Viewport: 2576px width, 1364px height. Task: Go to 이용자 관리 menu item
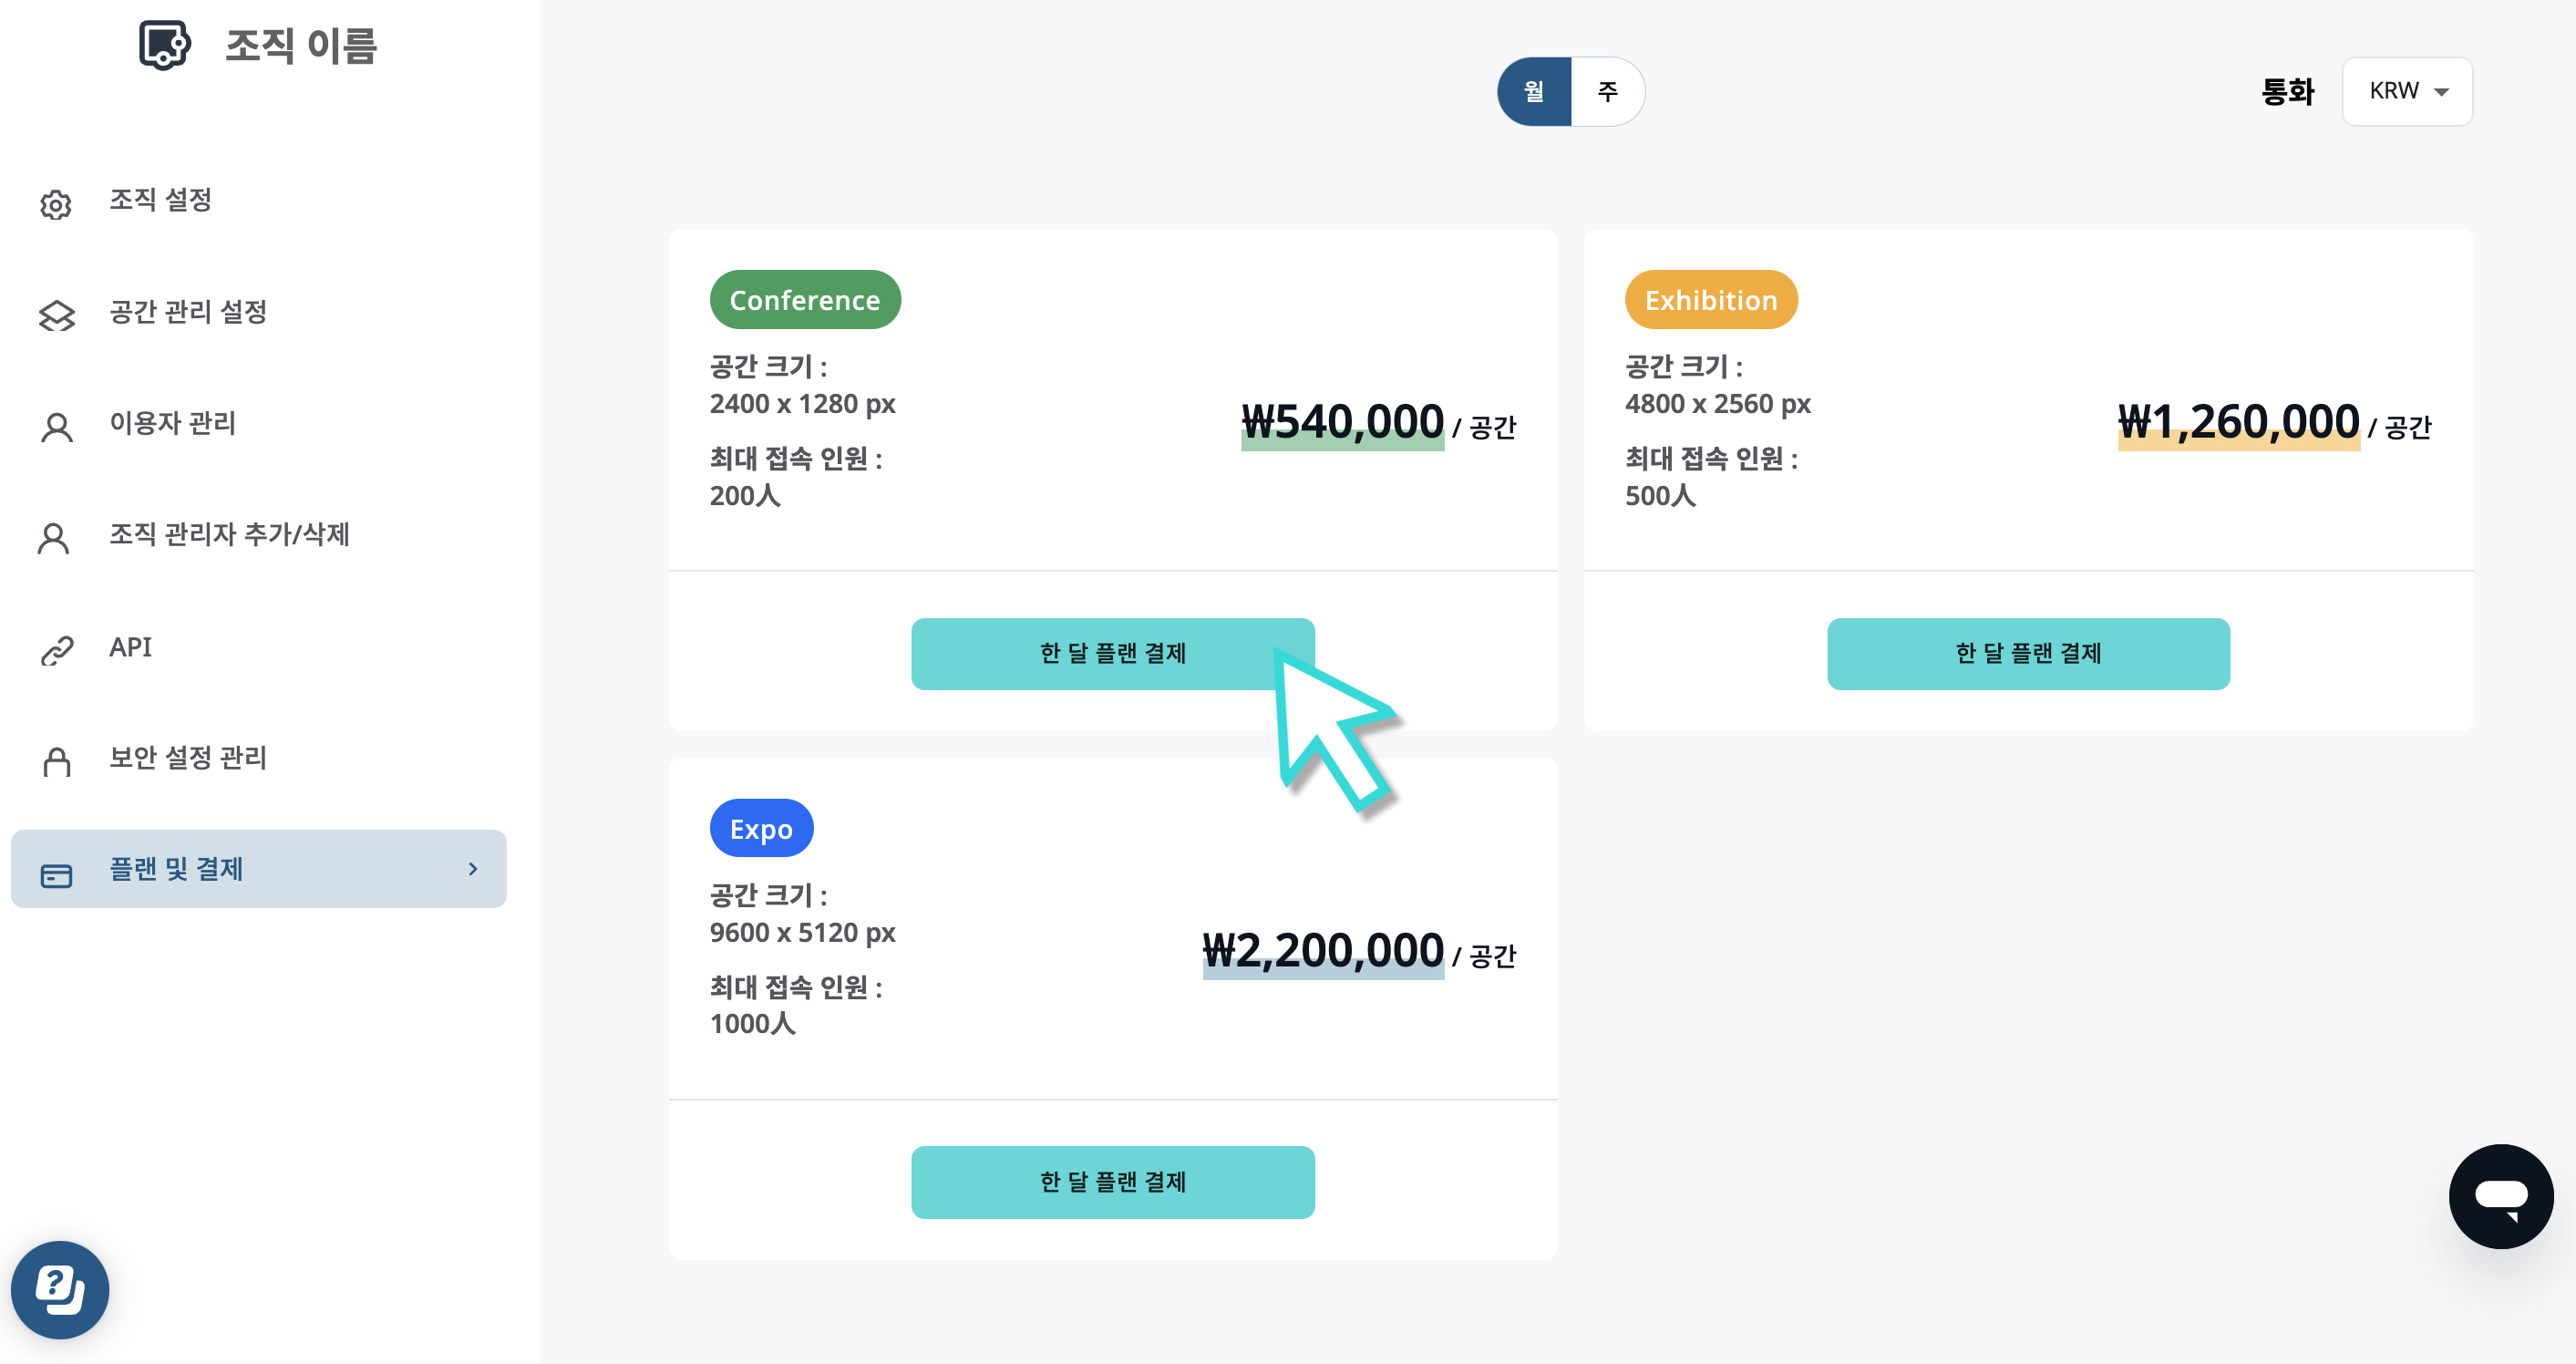coord(173,423)
